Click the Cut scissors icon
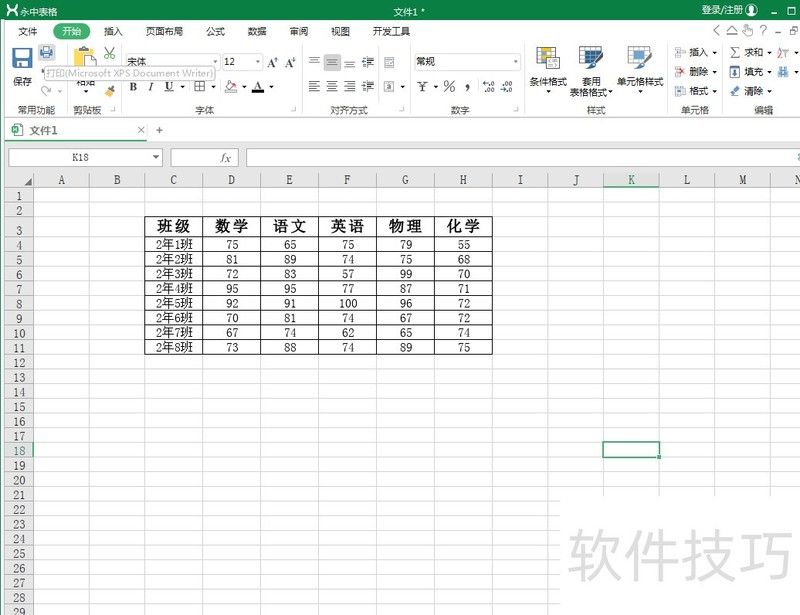This screenshot has width=800, height=615. coord(109,53)
